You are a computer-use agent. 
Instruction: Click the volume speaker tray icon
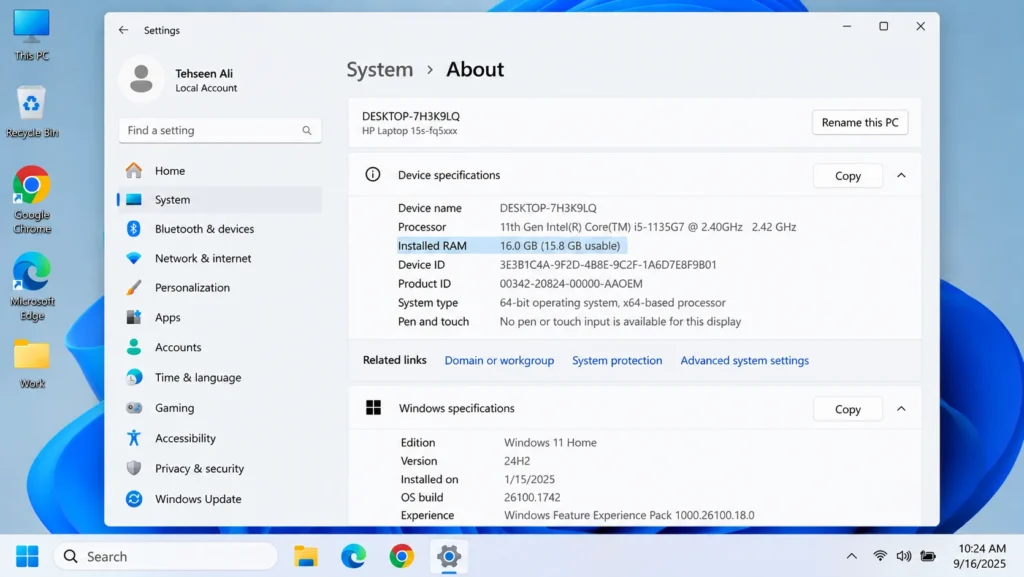904,556
